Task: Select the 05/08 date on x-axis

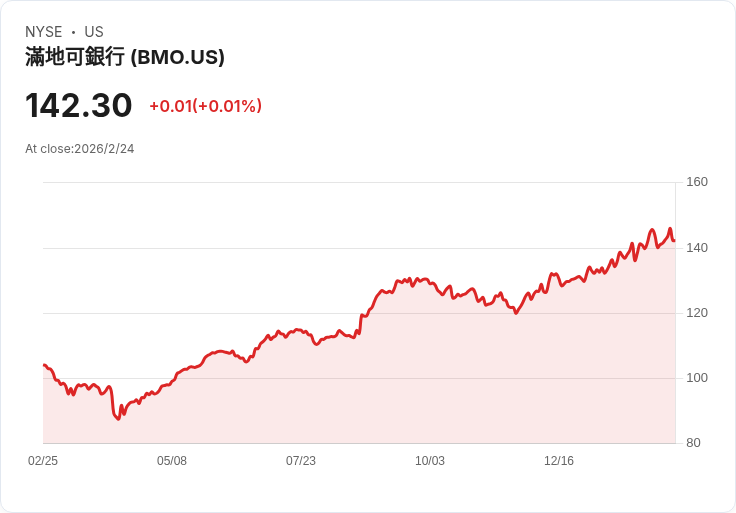Action: (x=172, y=461)
